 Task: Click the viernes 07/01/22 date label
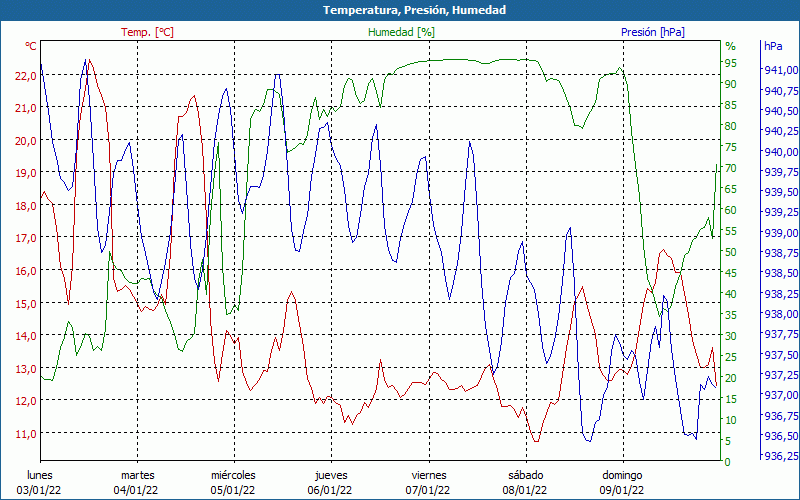(428, 483)
